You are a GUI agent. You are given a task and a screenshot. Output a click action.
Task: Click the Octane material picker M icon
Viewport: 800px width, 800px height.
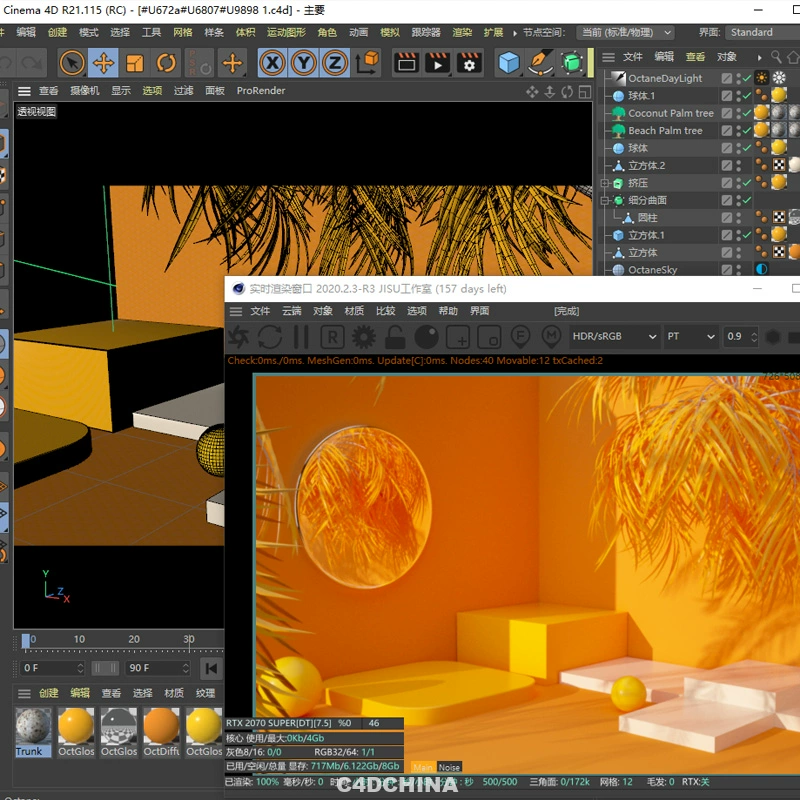[x=551, y=337]
